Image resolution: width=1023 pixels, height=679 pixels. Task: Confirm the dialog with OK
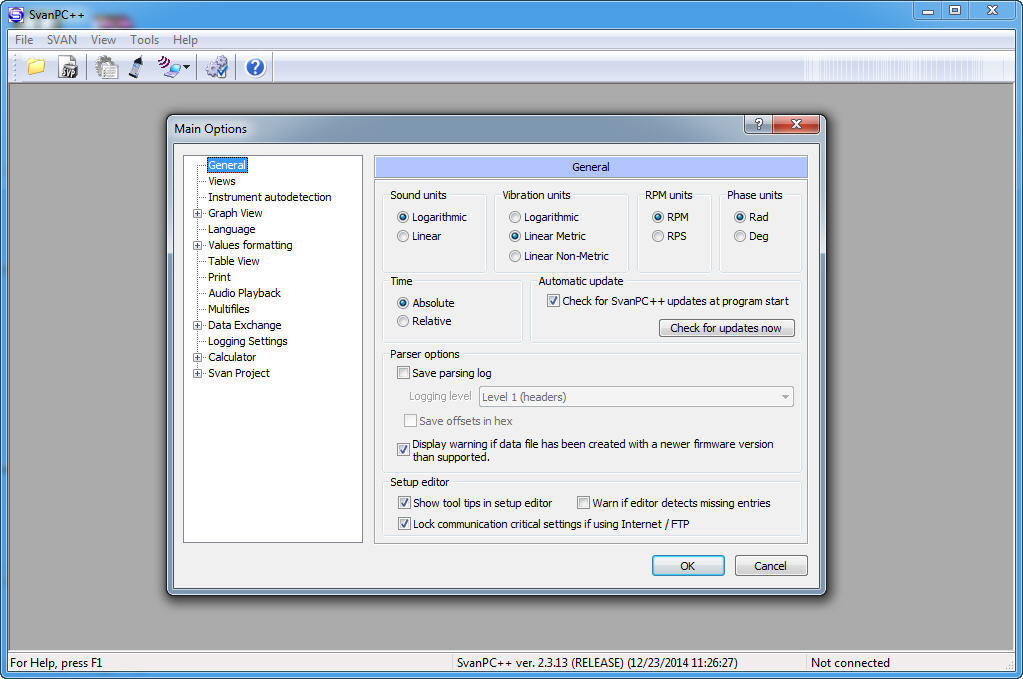[x=688, y=566]
